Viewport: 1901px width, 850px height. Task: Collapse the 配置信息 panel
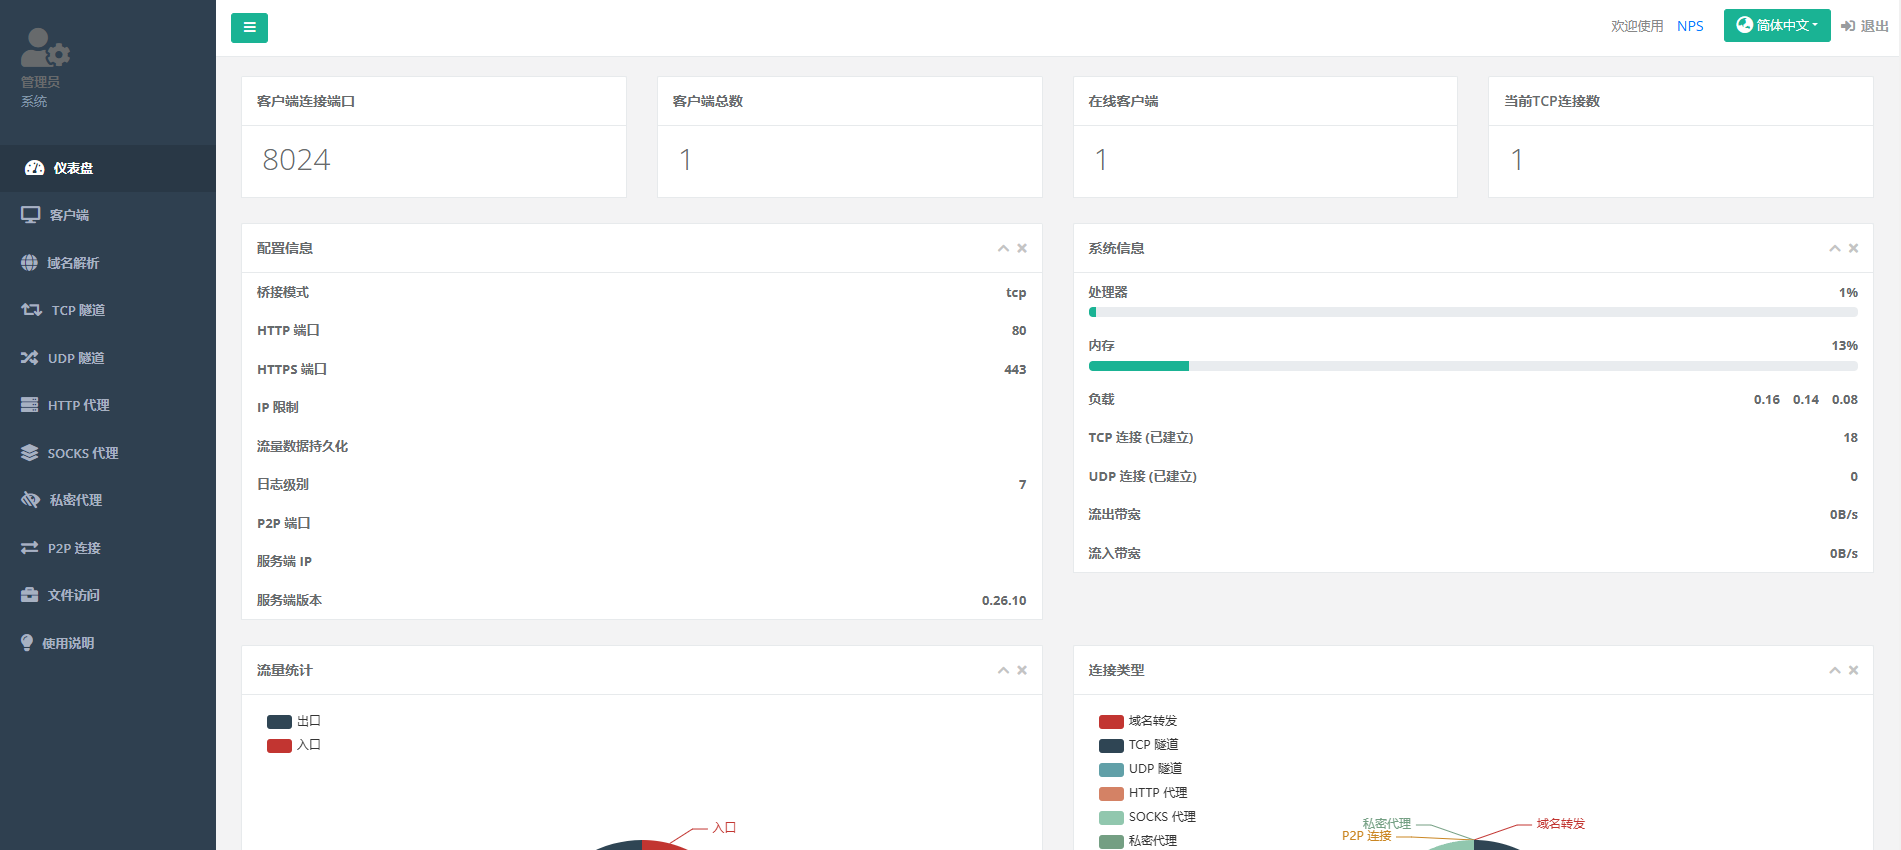pos(1003,248)
